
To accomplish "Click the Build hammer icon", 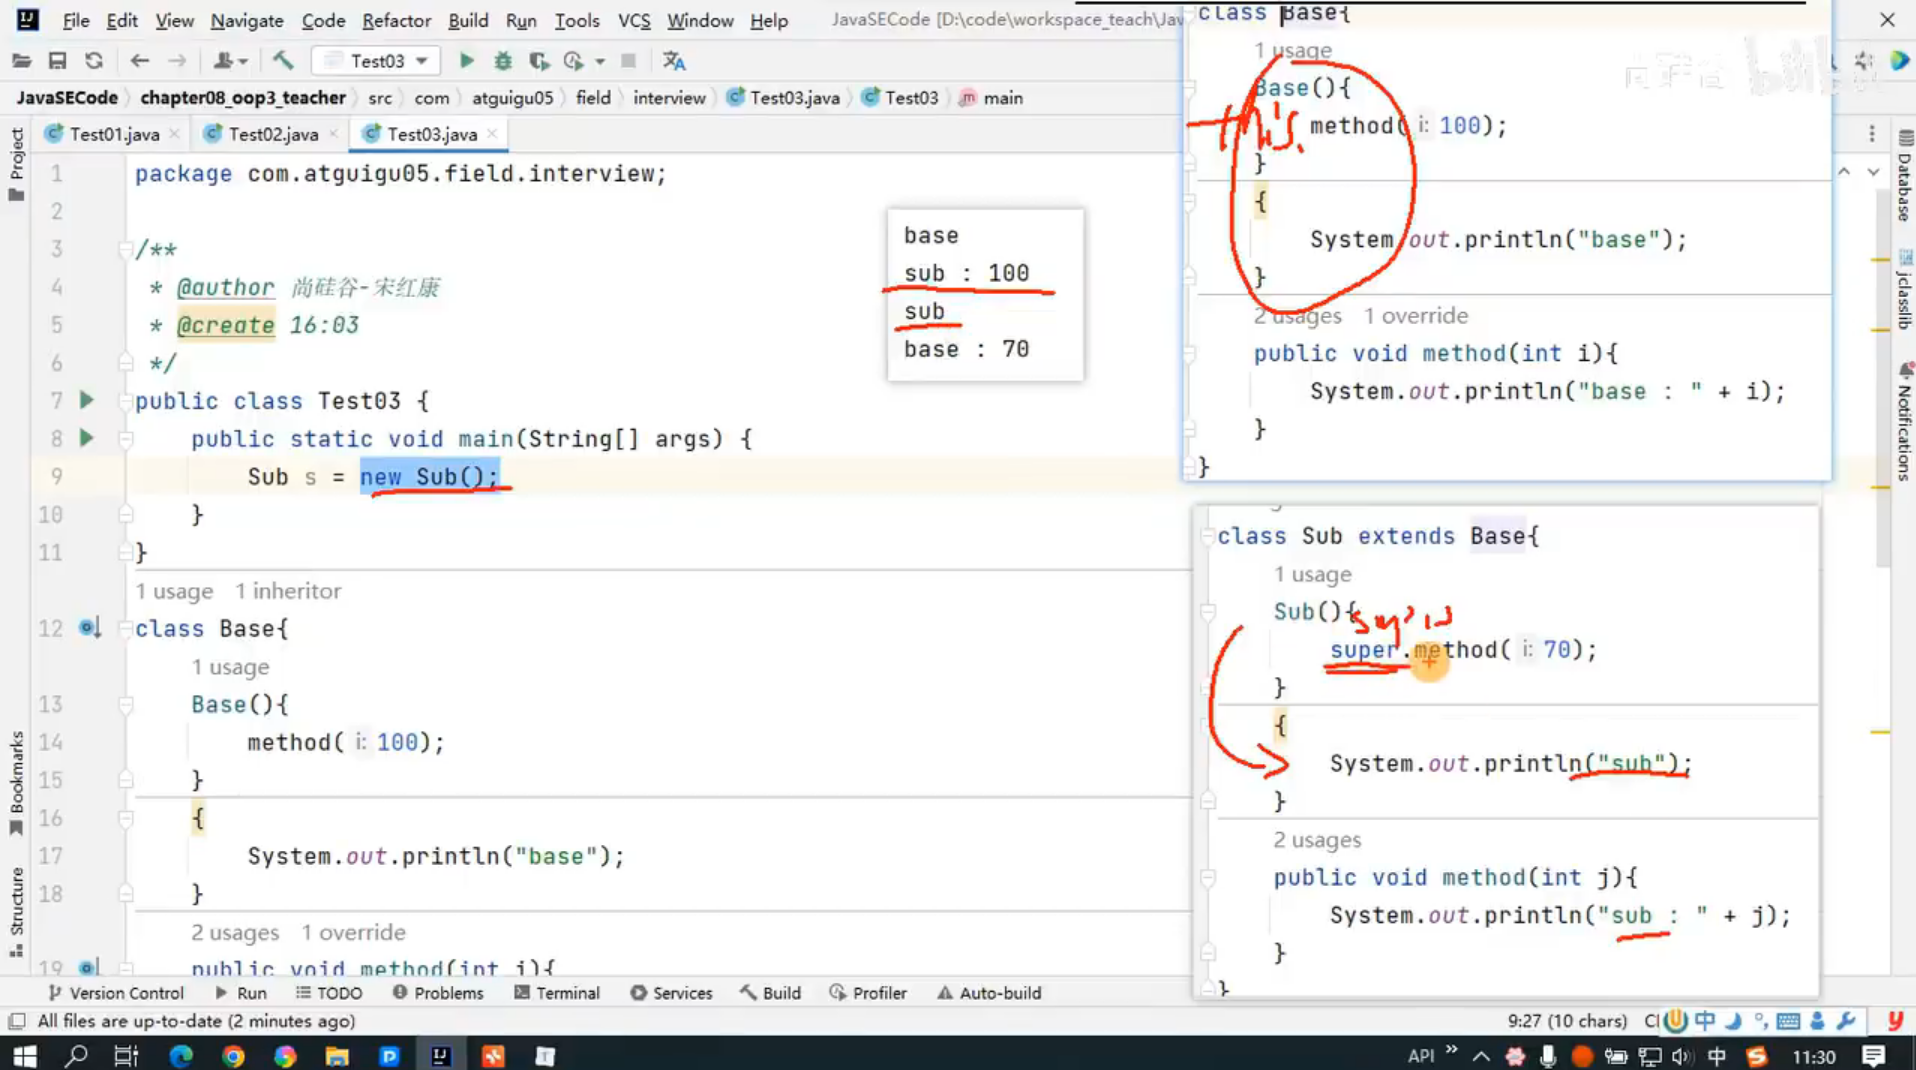I will (283, 61).
